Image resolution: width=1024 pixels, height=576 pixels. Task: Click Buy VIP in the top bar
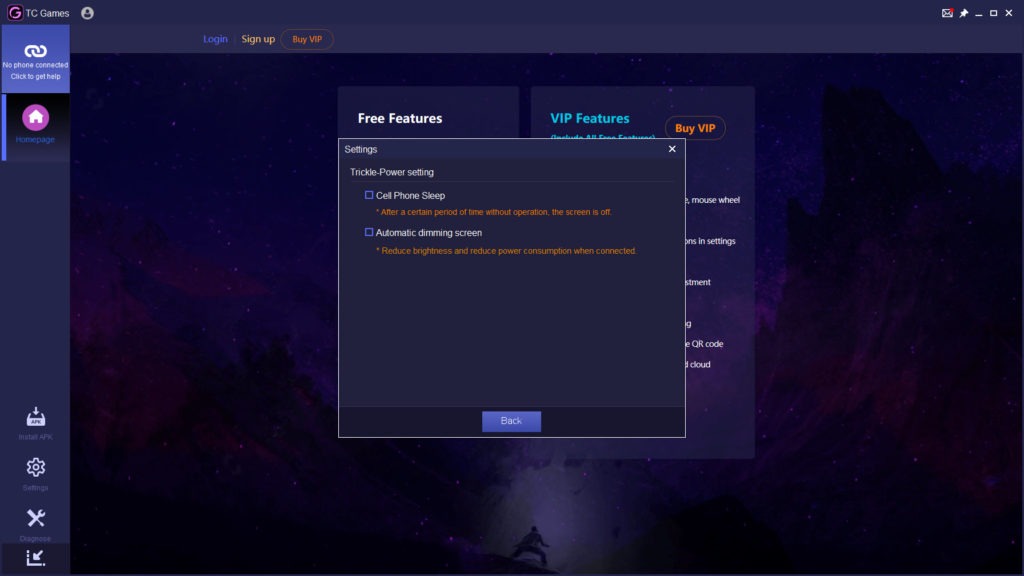coord(307,39)
